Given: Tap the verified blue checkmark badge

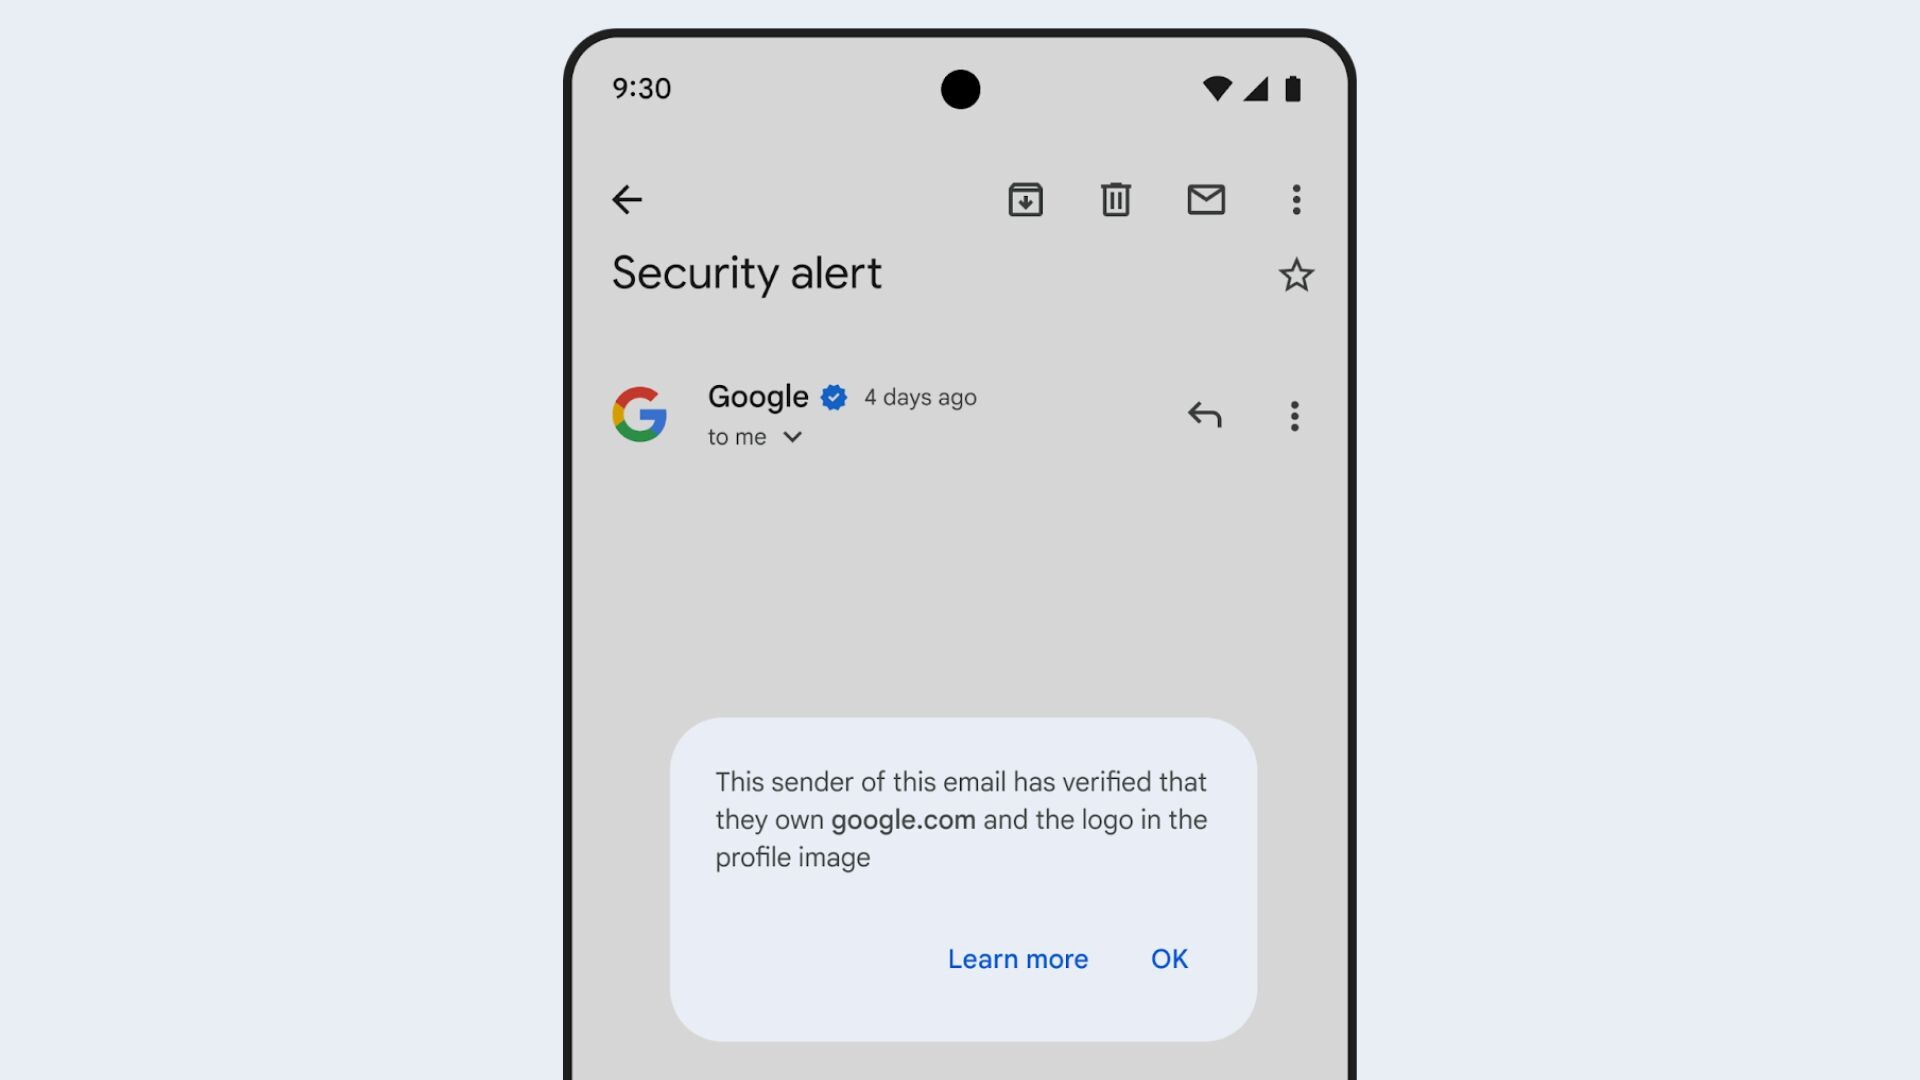Looking at the screenshot, I should pyautogui.click(x=835, y=398).
